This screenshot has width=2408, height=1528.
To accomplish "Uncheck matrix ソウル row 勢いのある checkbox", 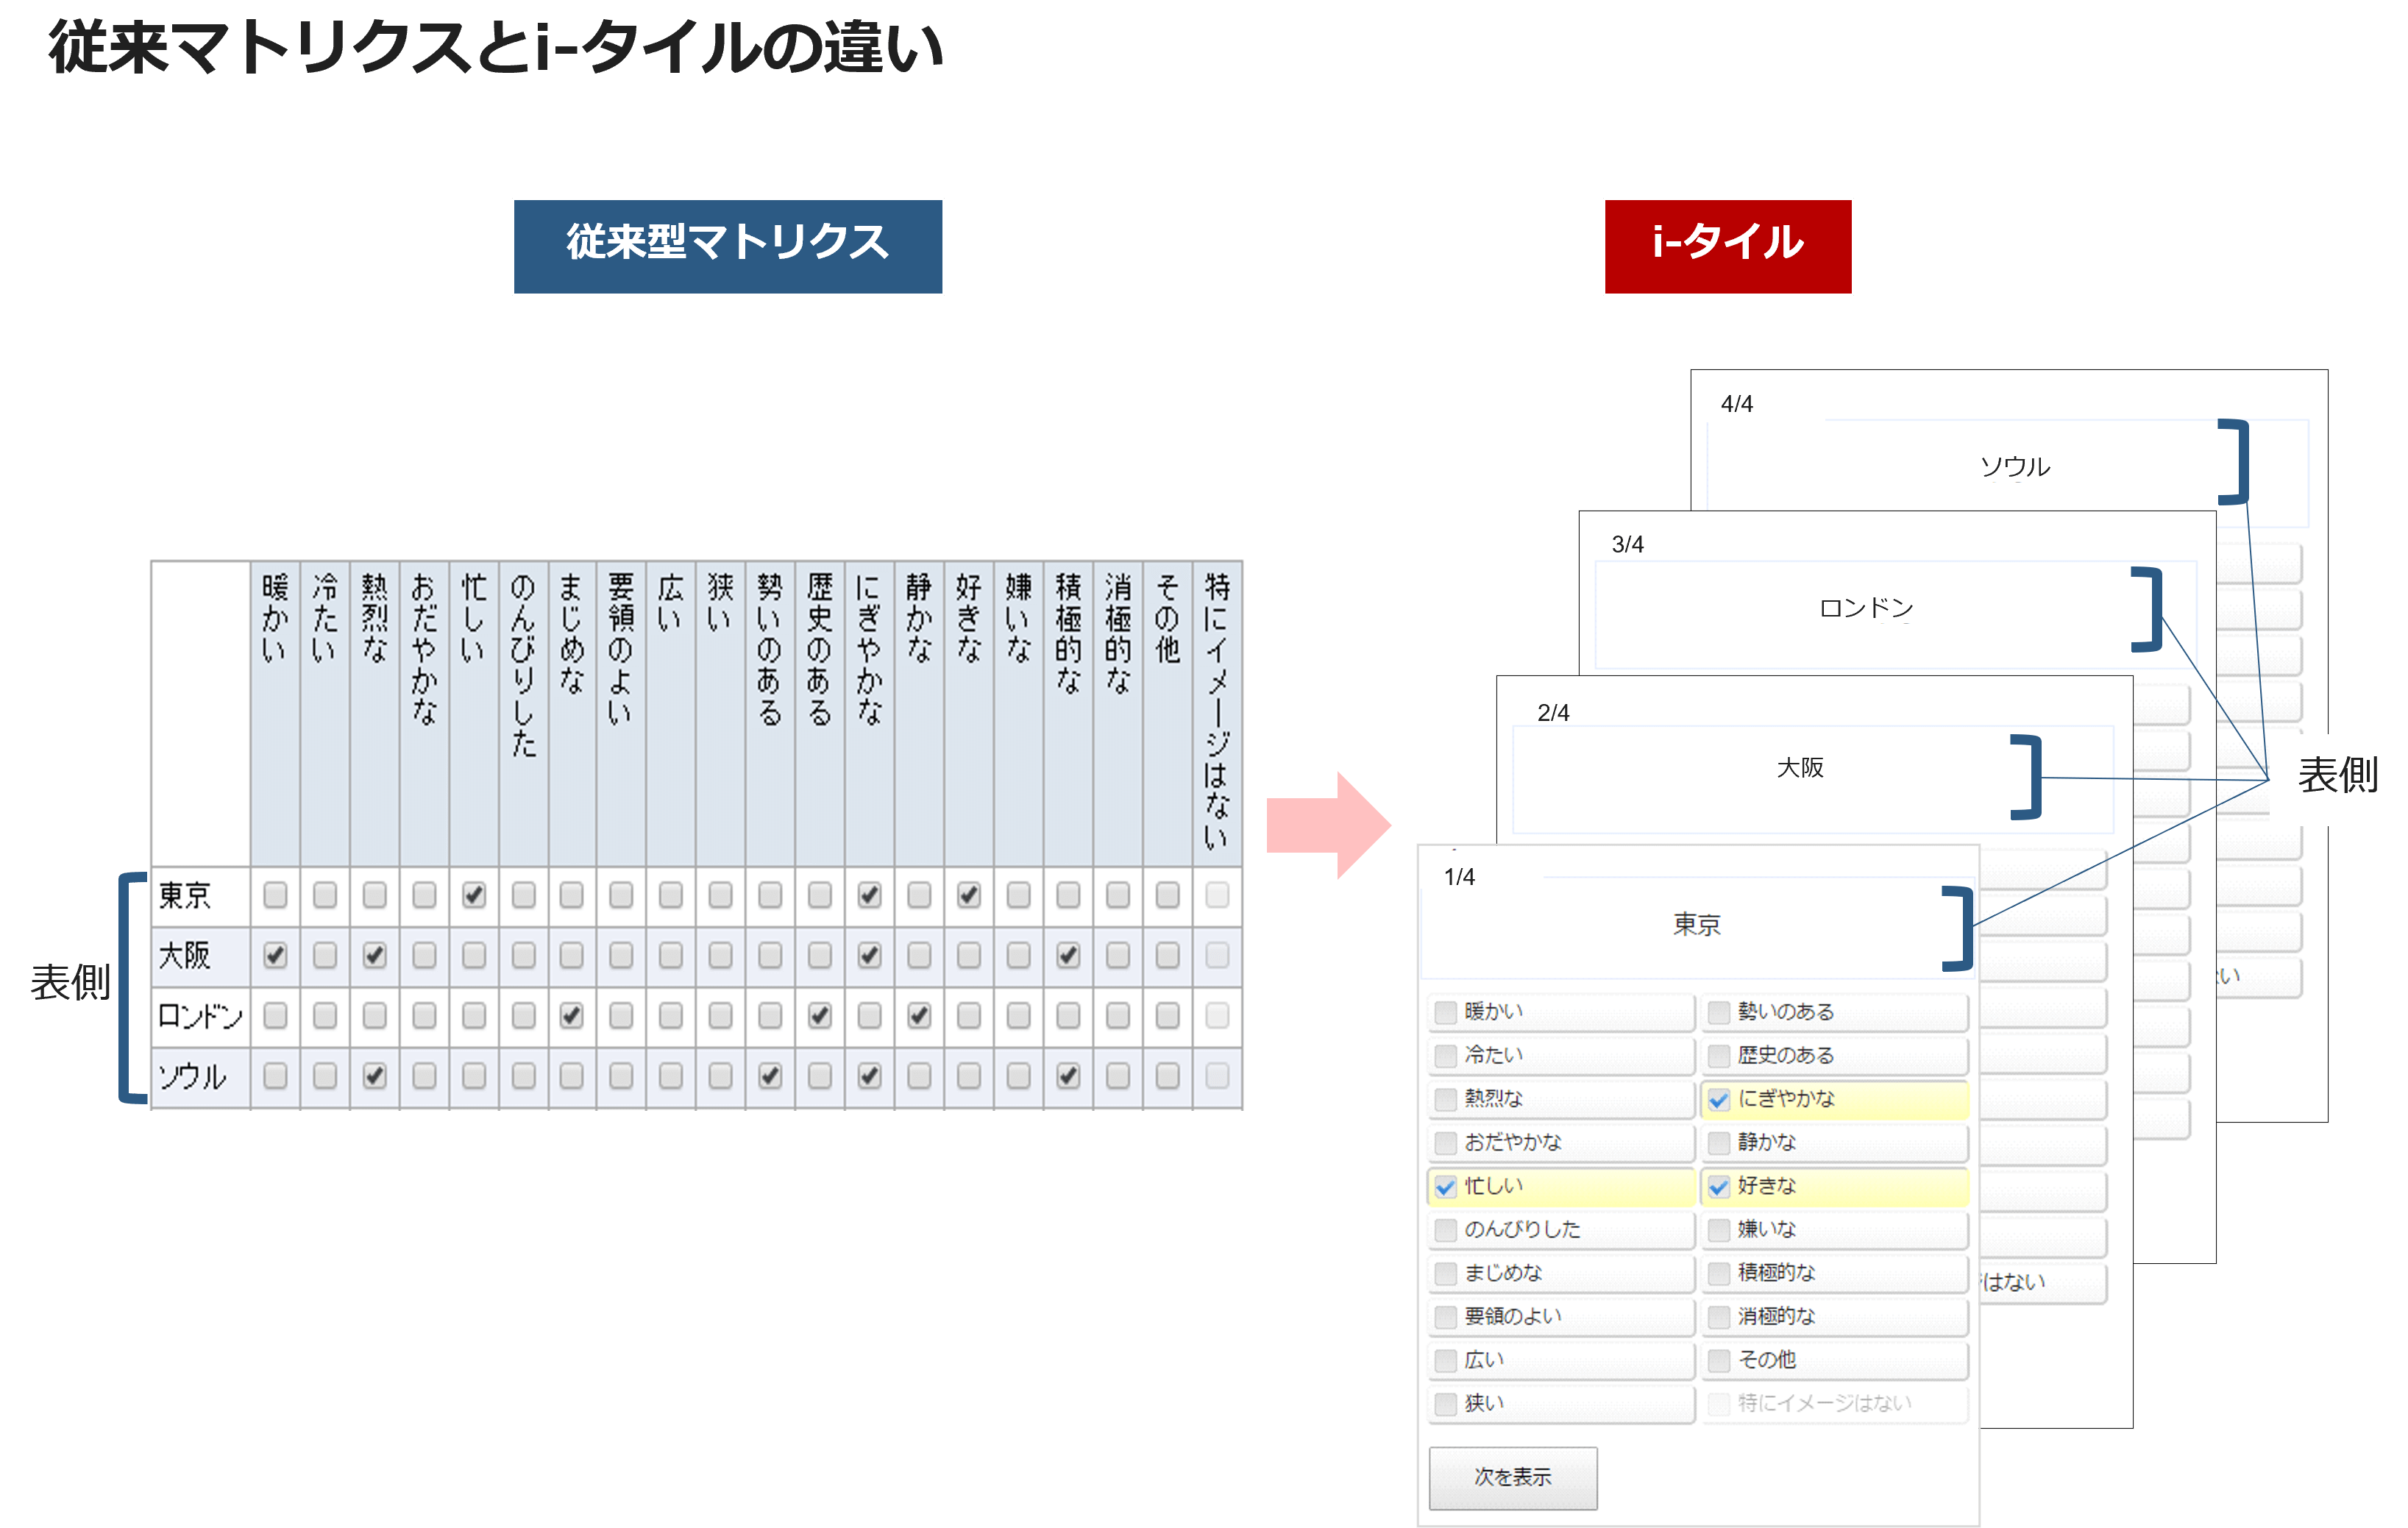I will click(769, 1076).
